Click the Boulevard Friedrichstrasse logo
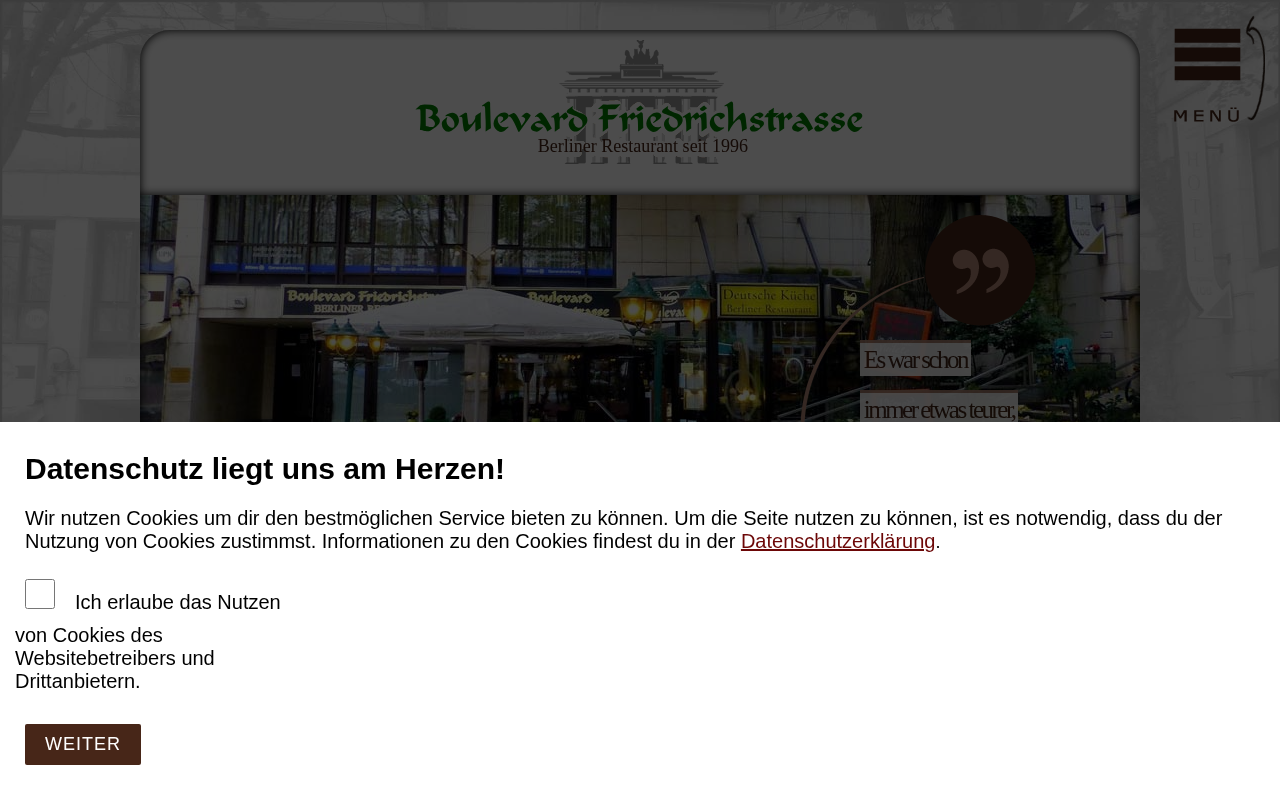 pyautogui.click(x=640, y=102)
